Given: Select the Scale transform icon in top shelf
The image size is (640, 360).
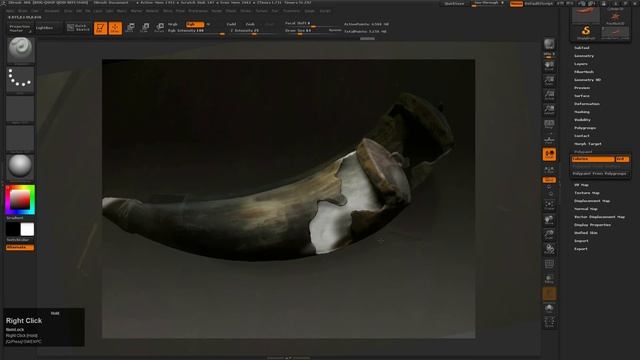Looking at the screenshot, I should pos(145,28).
